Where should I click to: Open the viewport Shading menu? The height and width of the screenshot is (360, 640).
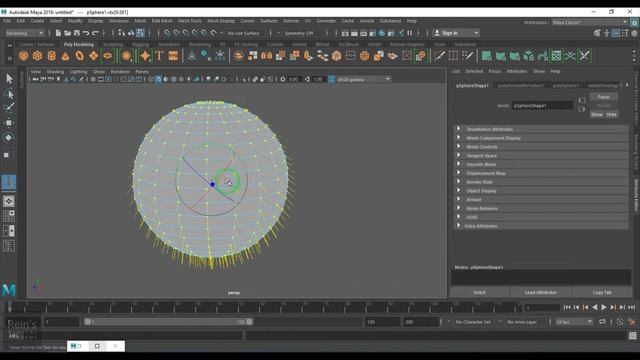click(55, 71)
